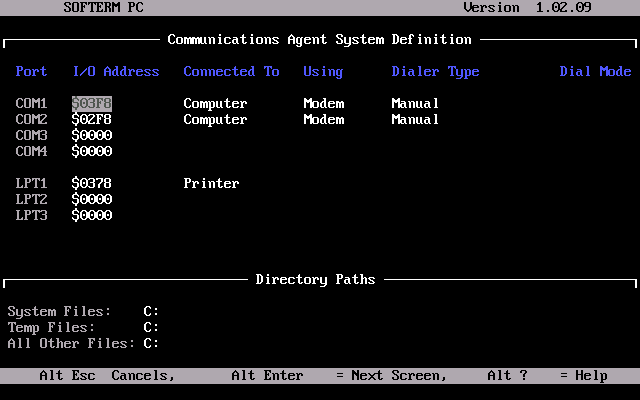The width and height of the screenshot is (640, 400).
Task: Select the COM1 I/O address $03F8 field
Action: 92,103
